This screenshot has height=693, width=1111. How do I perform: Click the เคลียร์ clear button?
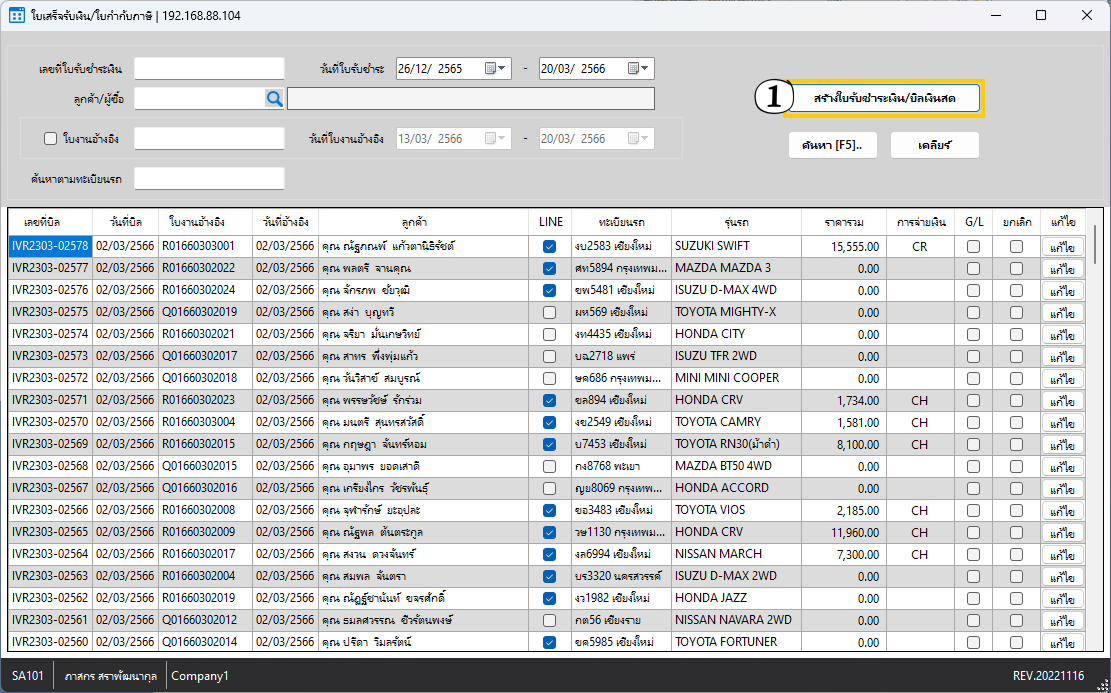934,145
